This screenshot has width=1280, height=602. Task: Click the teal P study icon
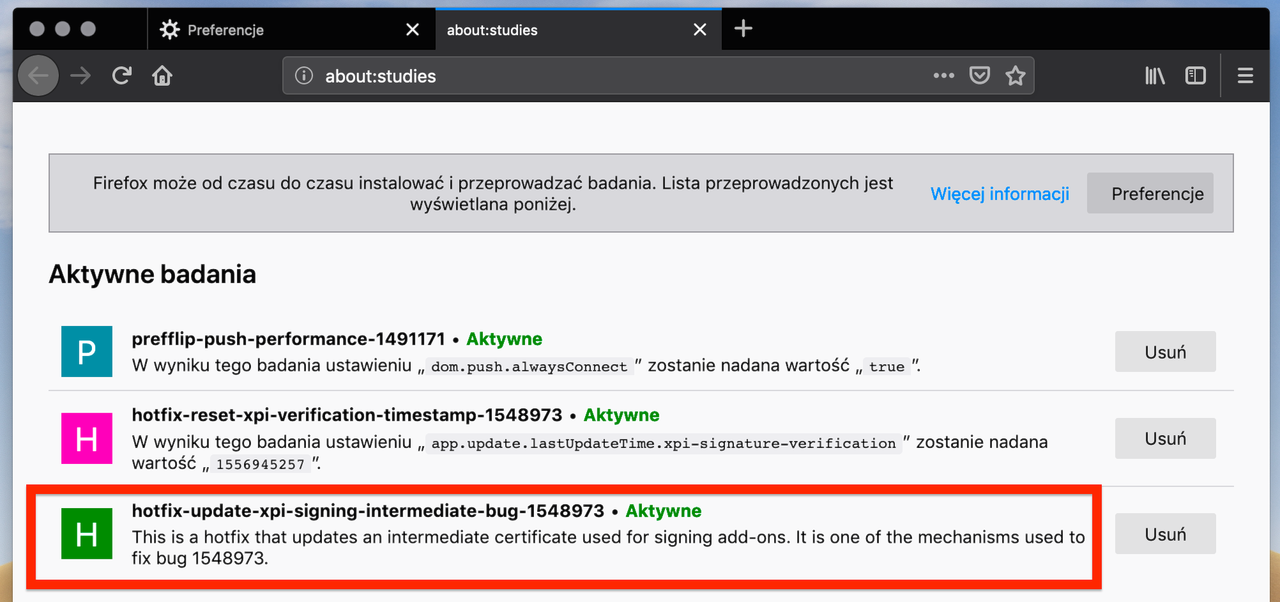(x=87, y=352)
